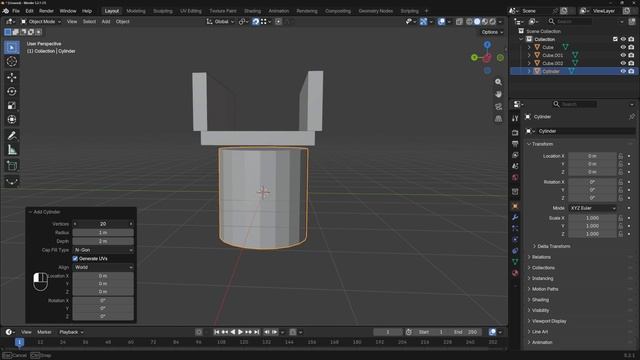Select the Cursor tool
The height and width of the screenshot is (360, 640).
(11, 61)
